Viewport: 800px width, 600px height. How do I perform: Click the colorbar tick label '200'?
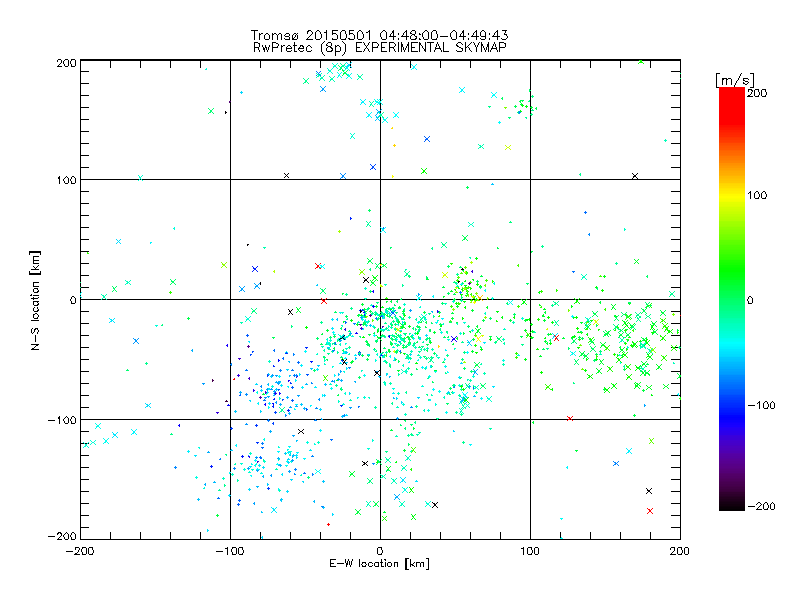(x=757, y=93)
